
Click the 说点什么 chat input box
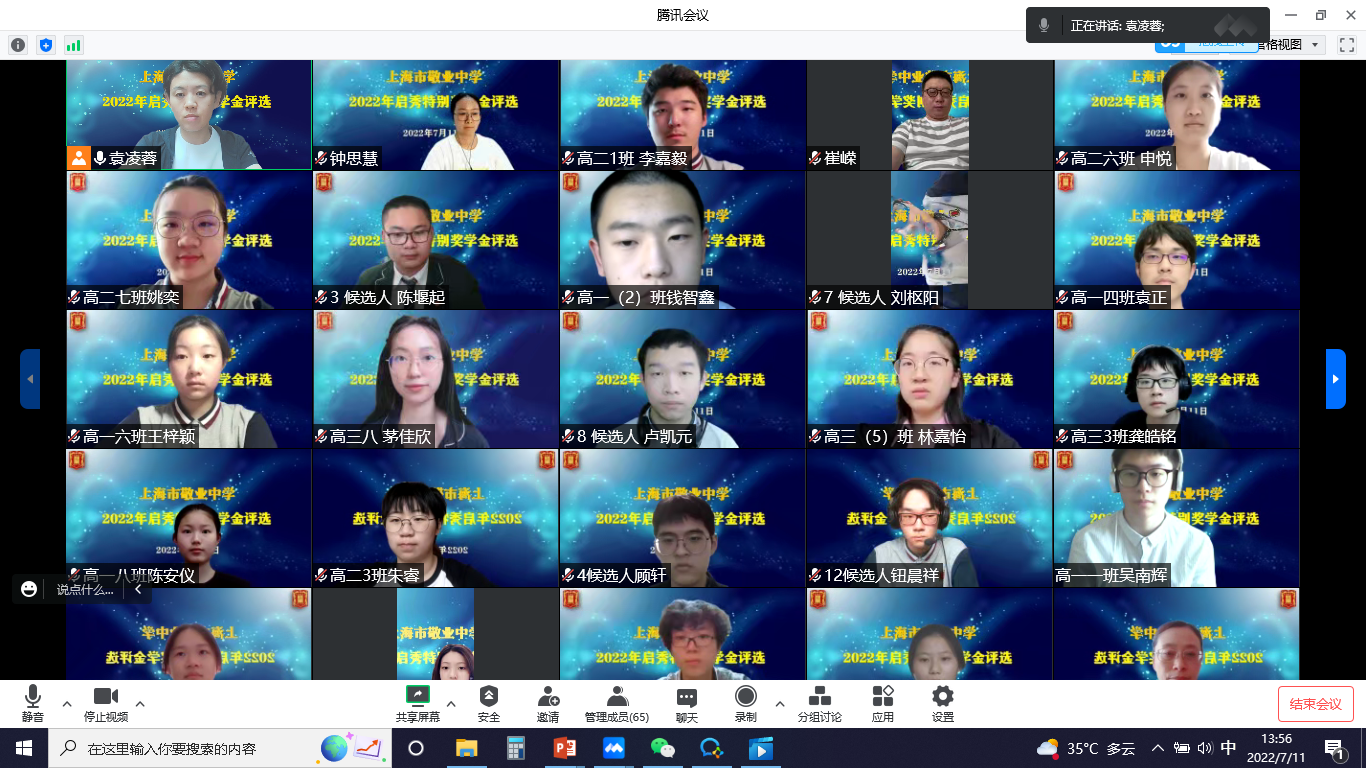coord(85,590)
